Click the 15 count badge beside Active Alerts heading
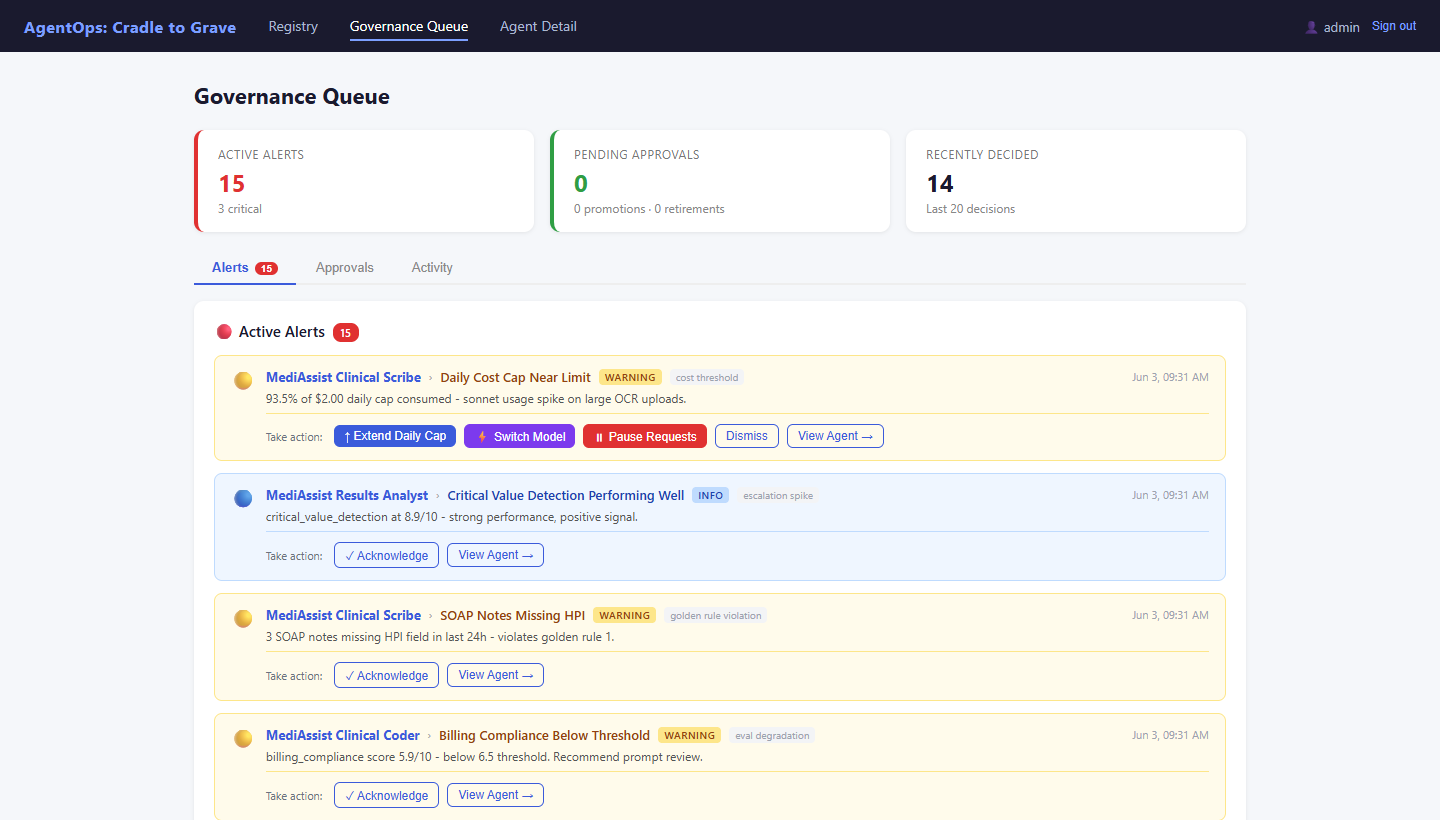Screen dimensions: 1440x820 point(346,332)
